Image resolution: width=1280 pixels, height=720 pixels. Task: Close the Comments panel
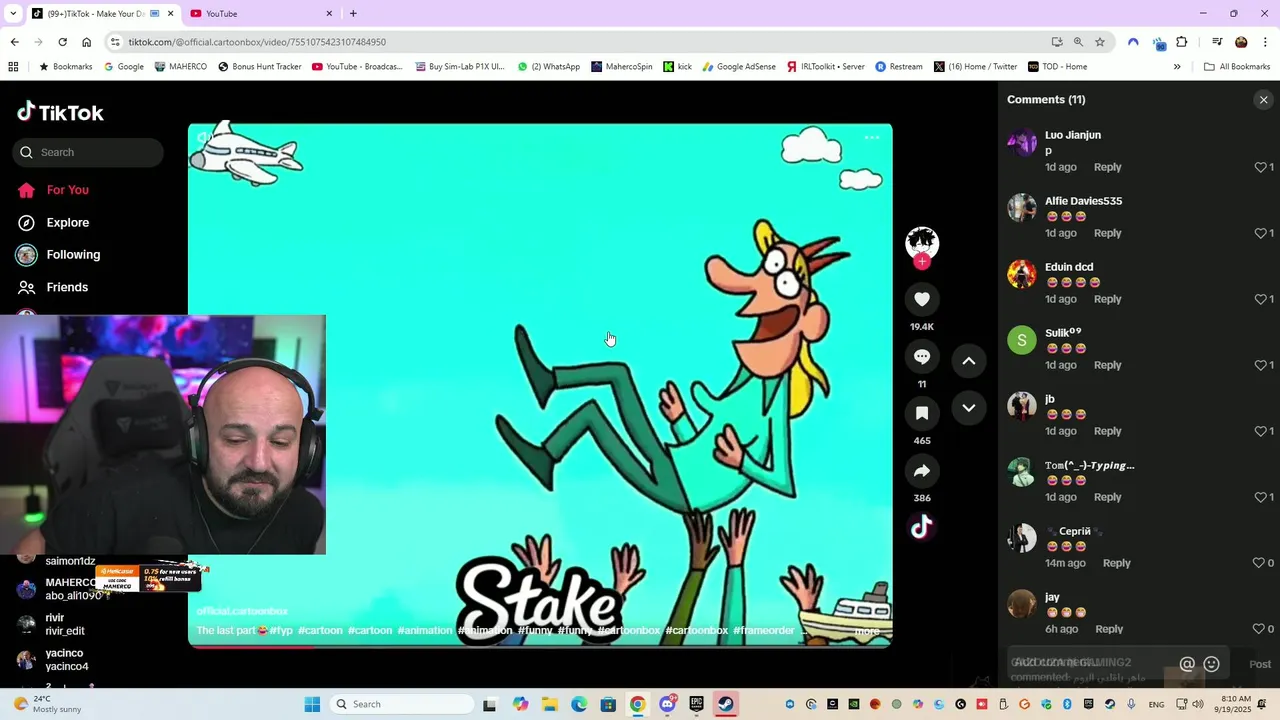[1263, 100]
